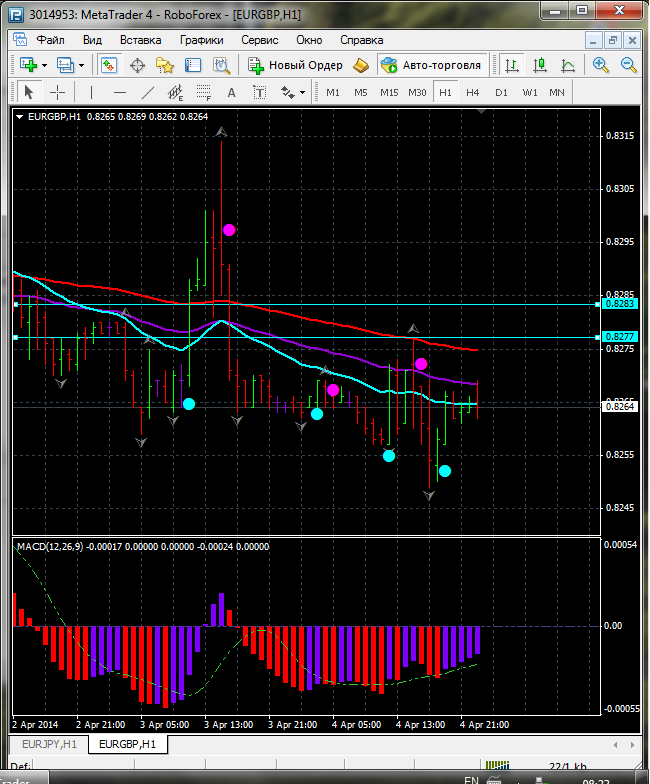Open the Сервис menu
The width and height of the screenshot is (650, 784).
pyautogui.click(x=260, y=40)
